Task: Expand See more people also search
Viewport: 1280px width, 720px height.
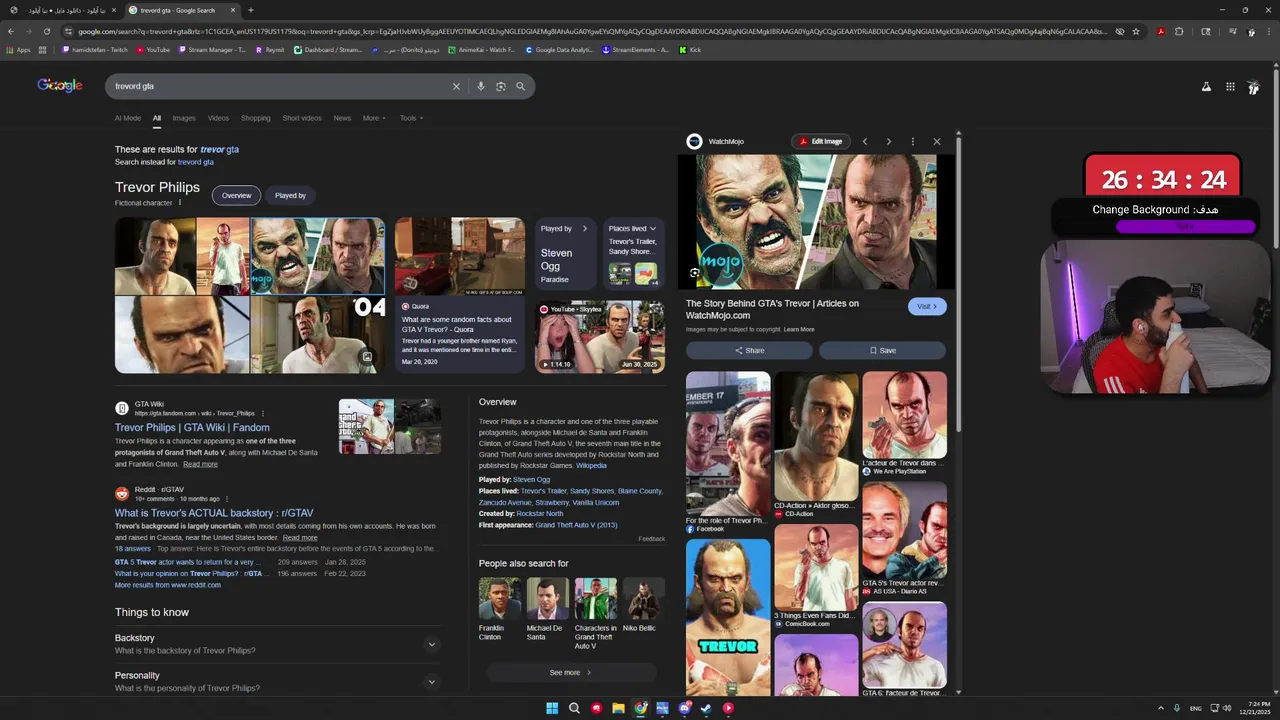Action: (570, 673)
